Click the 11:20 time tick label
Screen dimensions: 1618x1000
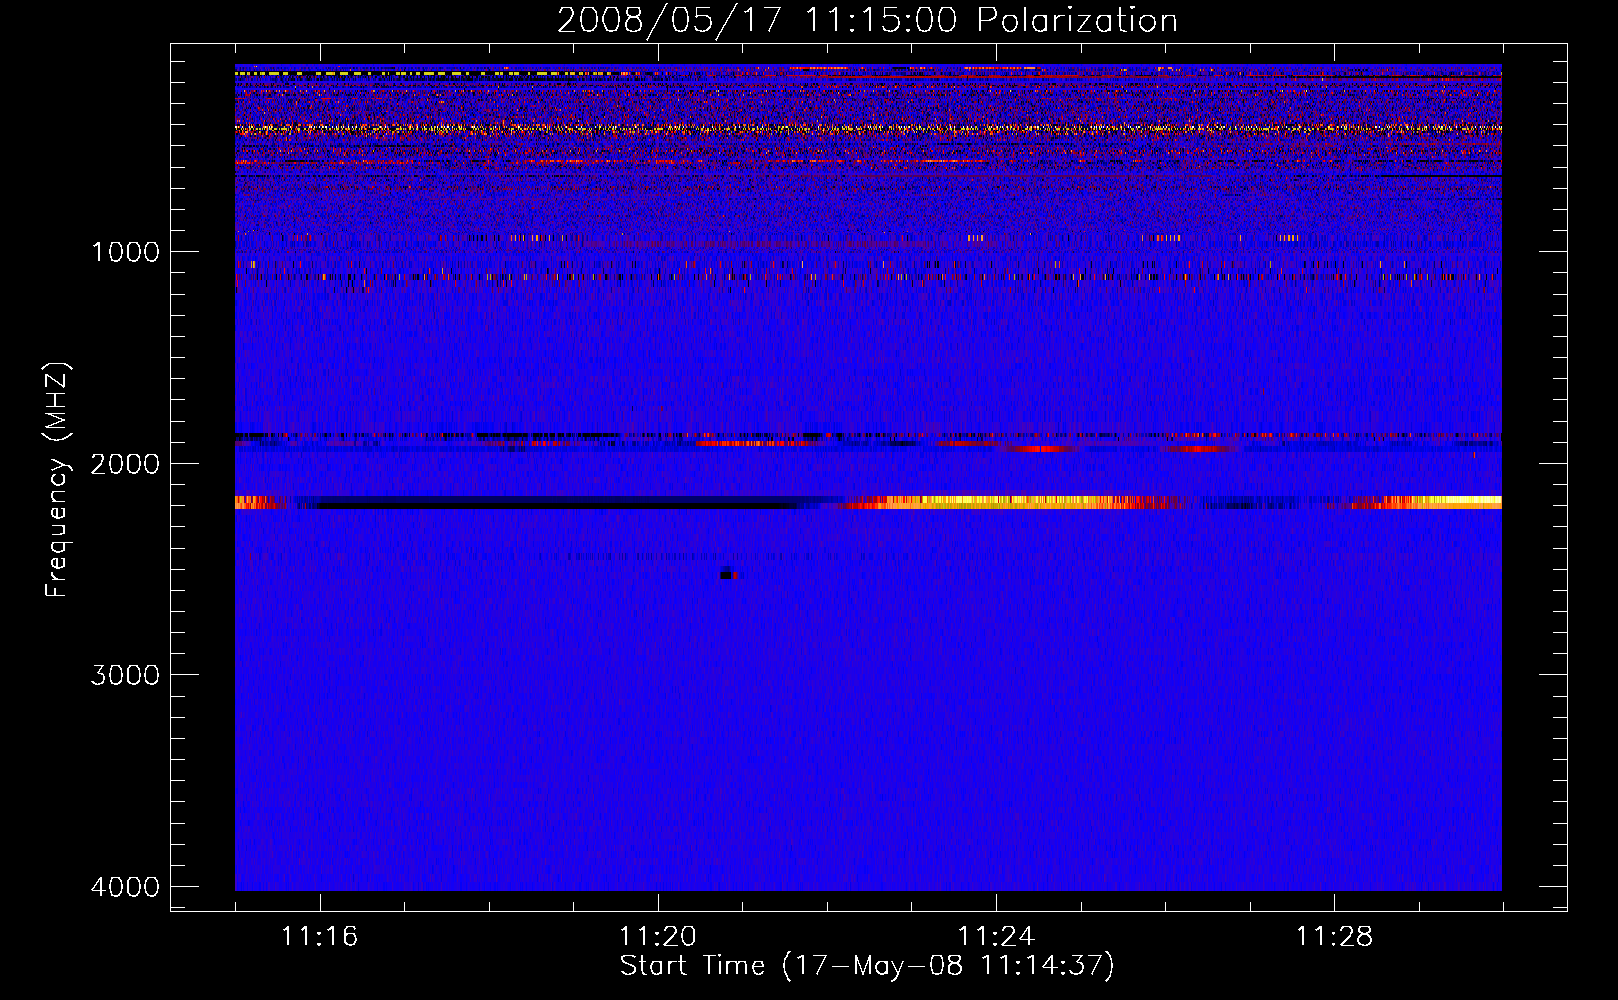658,936
